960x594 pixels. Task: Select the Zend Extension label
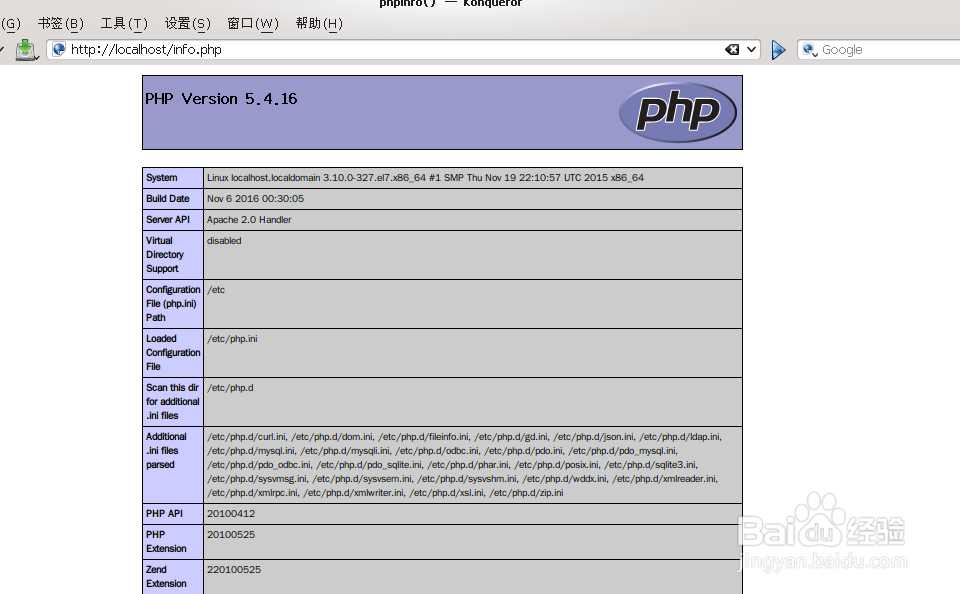coord(166,577)
